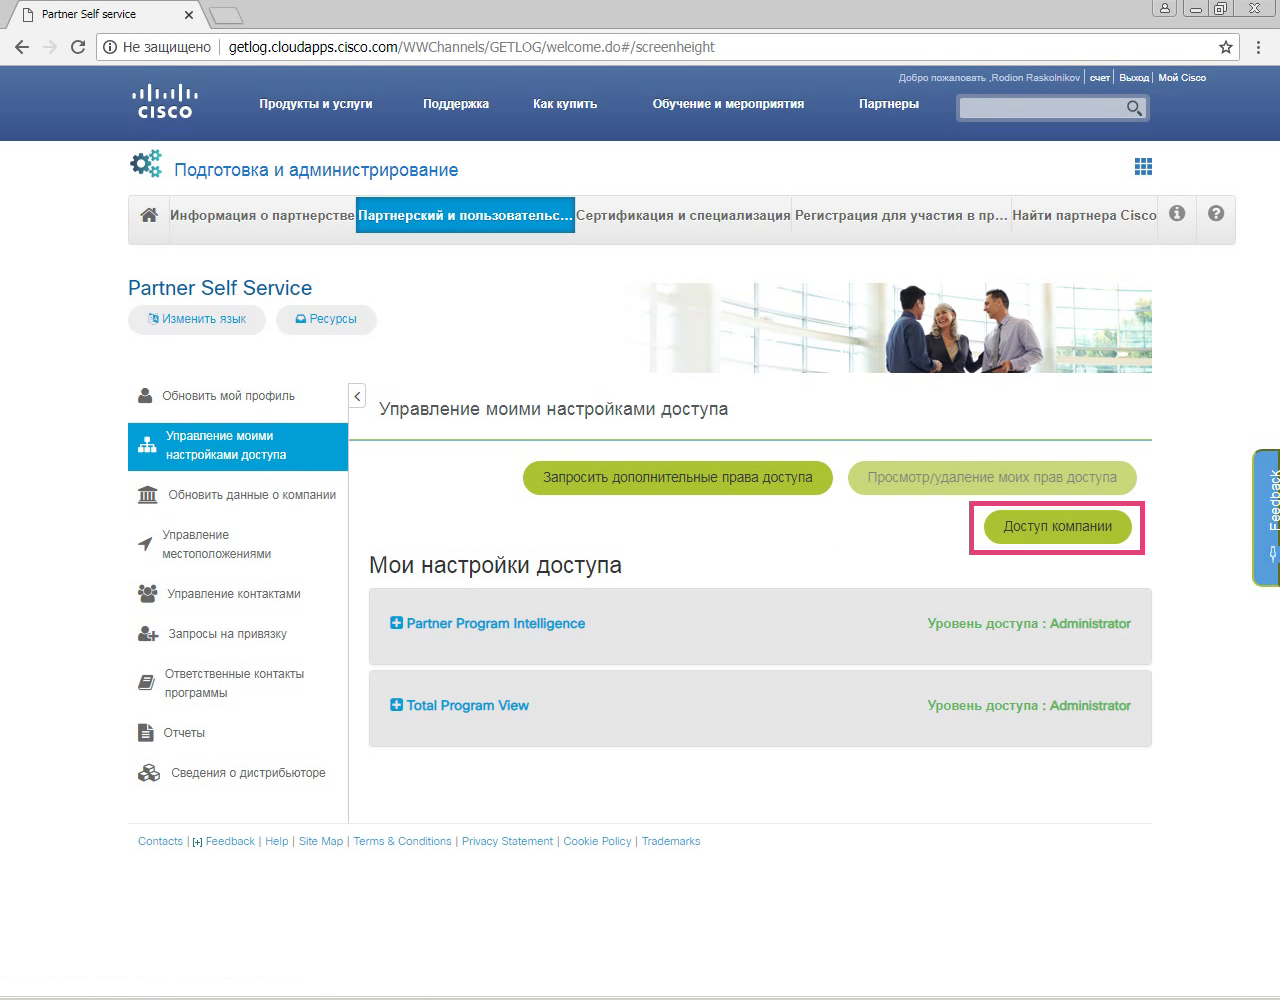
Task: Click the Partner Self Service heading link
Action: [220, 288]
